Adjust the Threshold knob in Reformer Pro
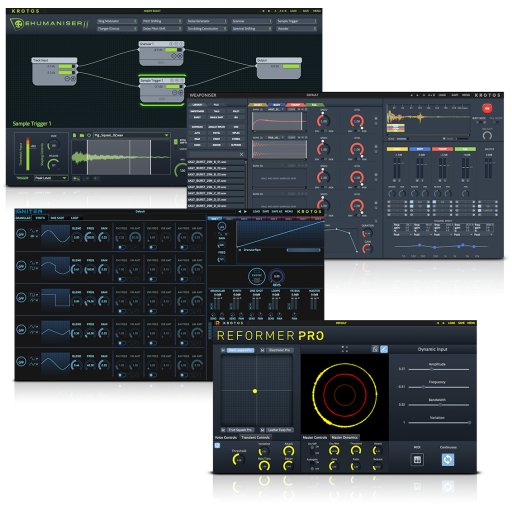The height and width of the screenshot is (512, 512). coord(238,460)
